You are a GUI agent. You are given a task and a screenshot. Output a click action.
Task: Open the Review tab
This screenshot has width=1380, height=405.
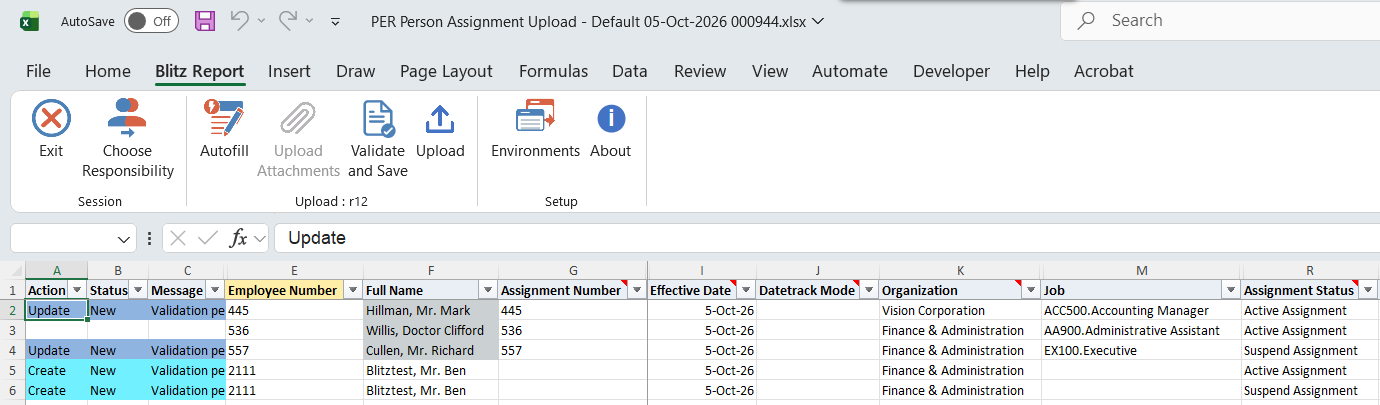tap(700, 71)
